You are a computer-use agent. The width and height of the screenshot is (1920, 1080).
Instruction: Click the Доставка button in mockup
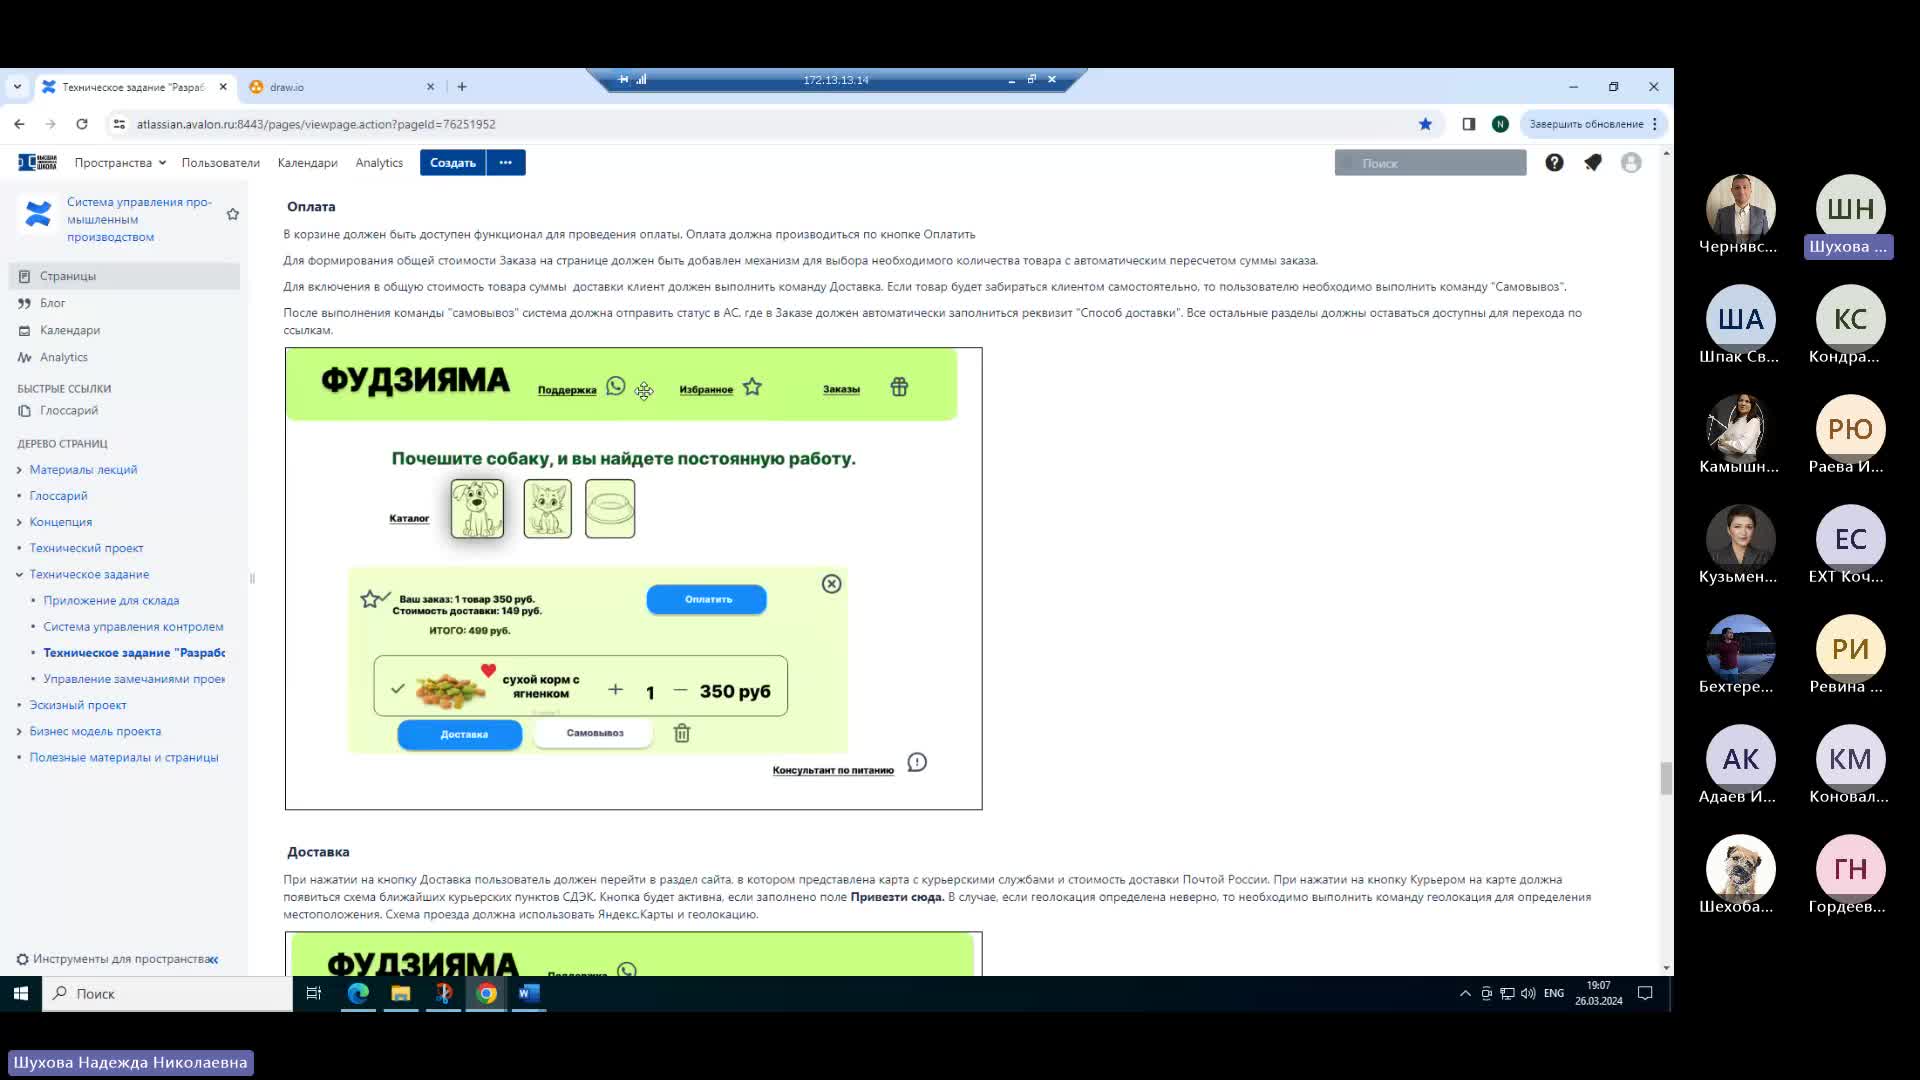[x=460, y=734]
